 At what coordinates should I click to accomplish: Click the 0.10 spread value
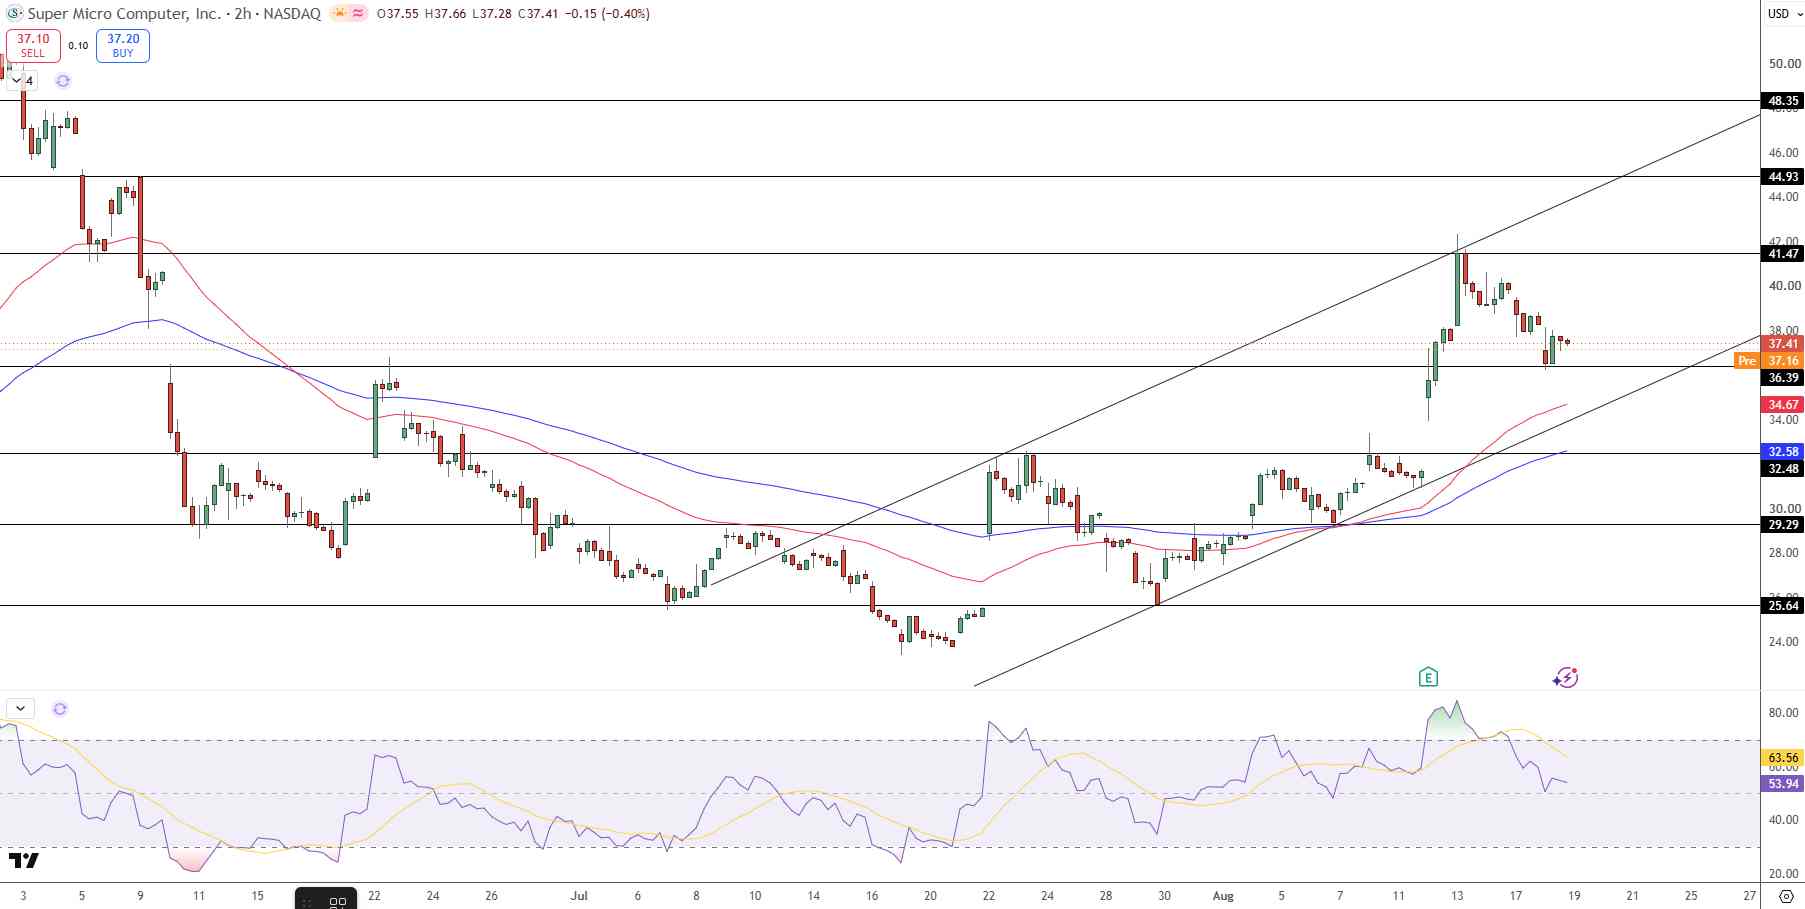point(78,46)
